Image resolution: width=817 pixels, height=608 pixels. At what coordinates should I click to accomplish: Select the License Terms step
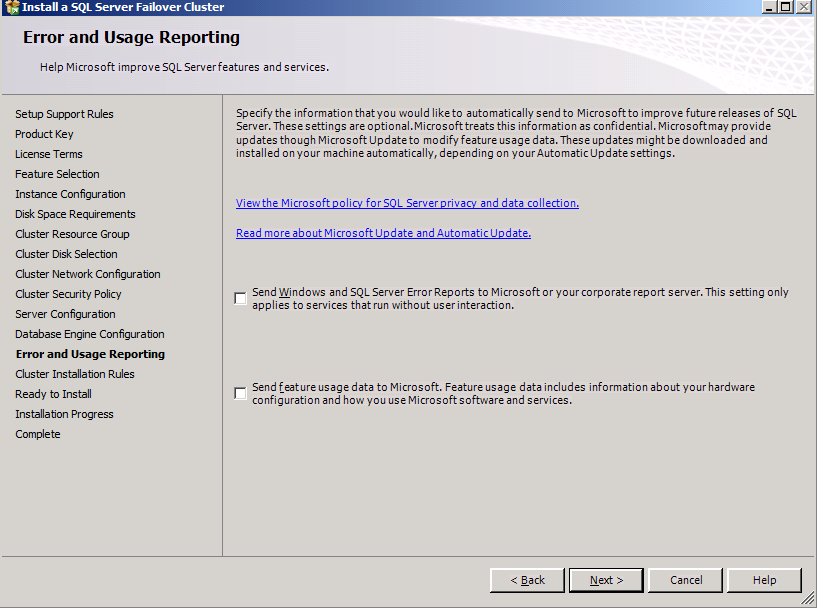(48, 154)
